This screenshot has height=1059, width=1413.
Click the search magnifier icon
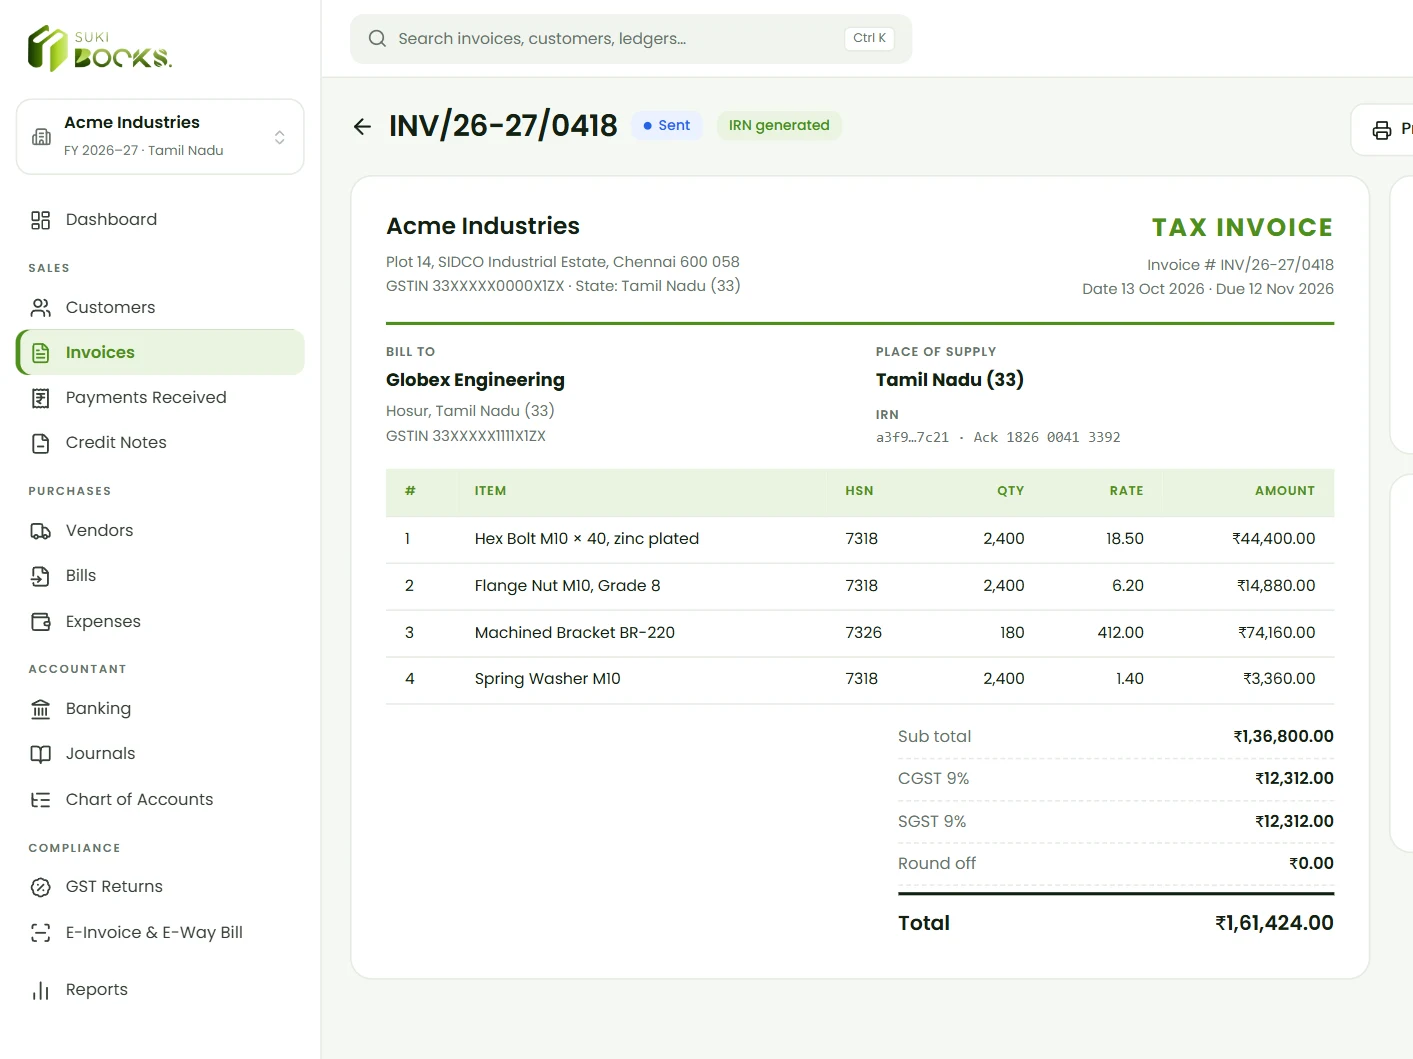[x=377, y=39]
